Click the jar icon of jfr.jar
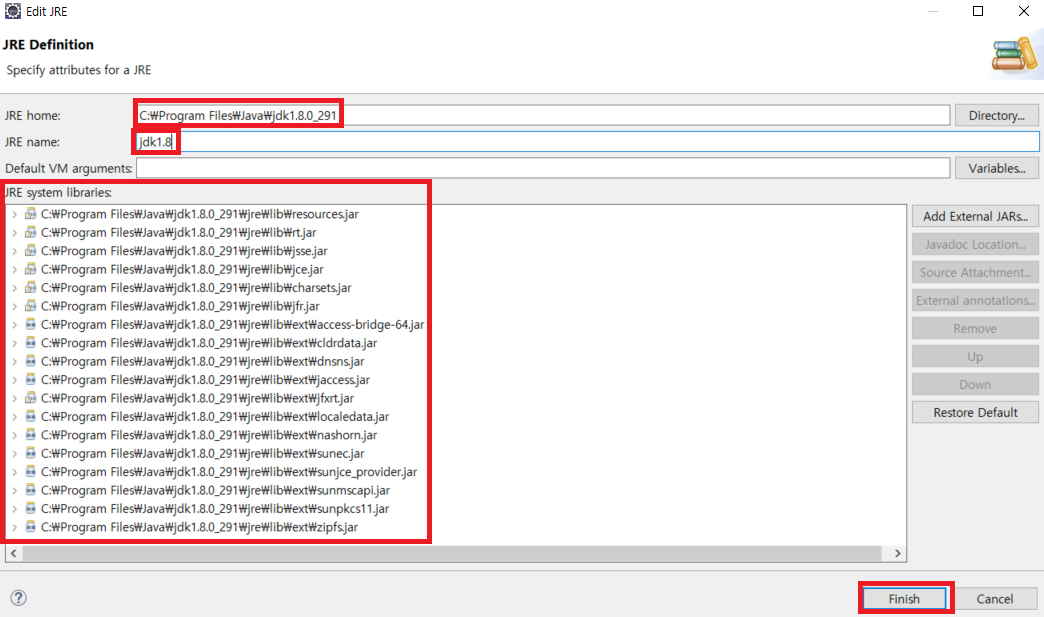The width and height of the screenshot is (1044, 617). 31,306
